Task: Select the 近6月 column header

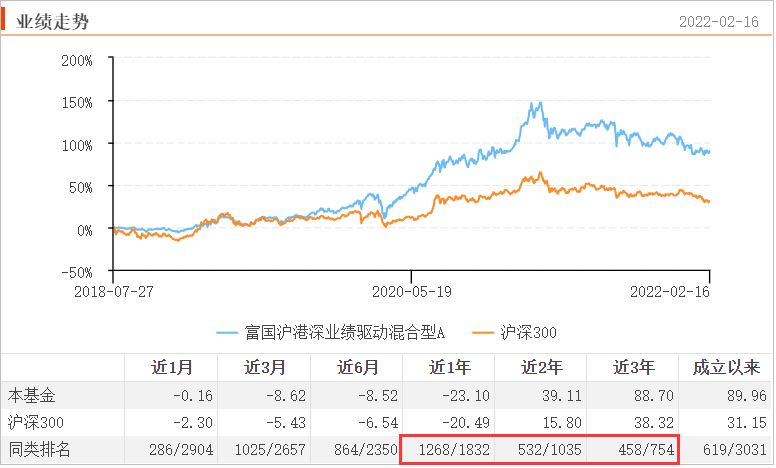Action: (357, 367)
